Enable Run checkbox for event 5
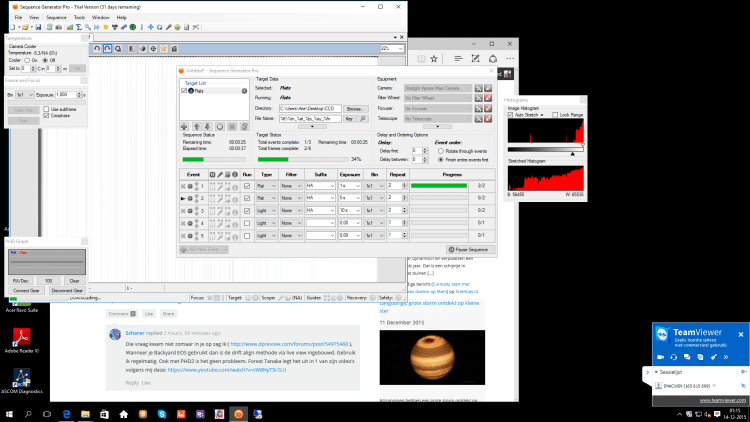 [x=247, y=235]
